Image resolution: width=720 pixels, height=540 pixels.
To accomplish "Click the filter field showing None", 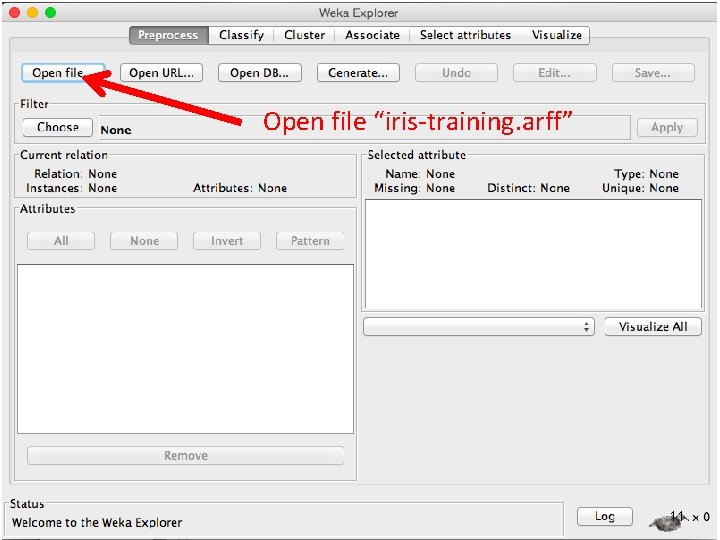I will (x=365, y=128).
